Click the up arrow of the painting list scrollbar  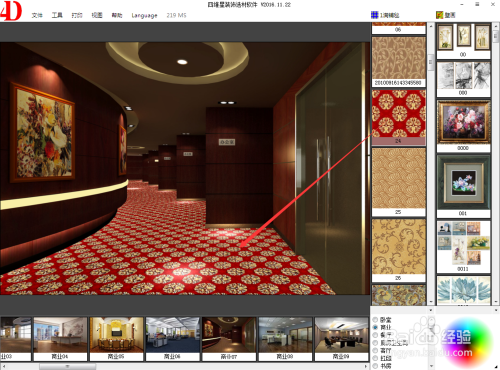tap(496, 26)
